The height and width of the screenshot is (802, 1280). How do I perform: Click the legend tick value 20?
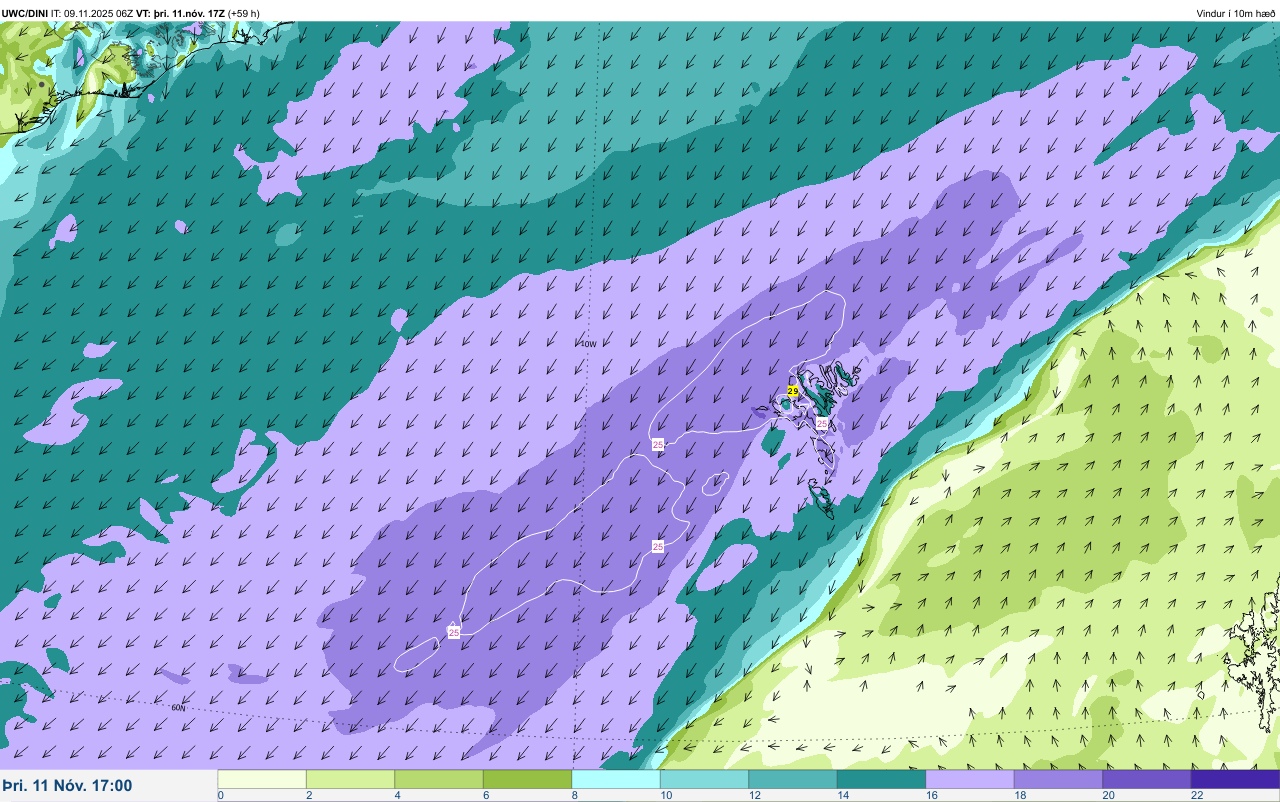pyautogui.click(x=1107, y=795)
